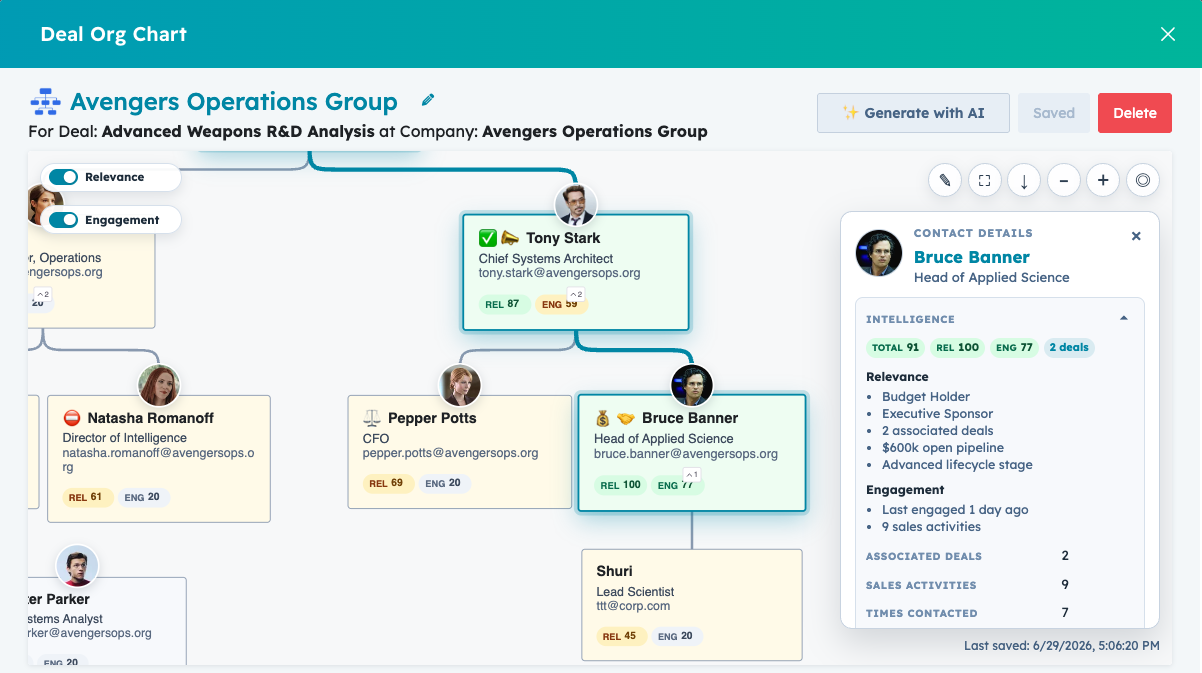
Task: Click tony.stark@avengersops.org email
Action: click(560, 273)
